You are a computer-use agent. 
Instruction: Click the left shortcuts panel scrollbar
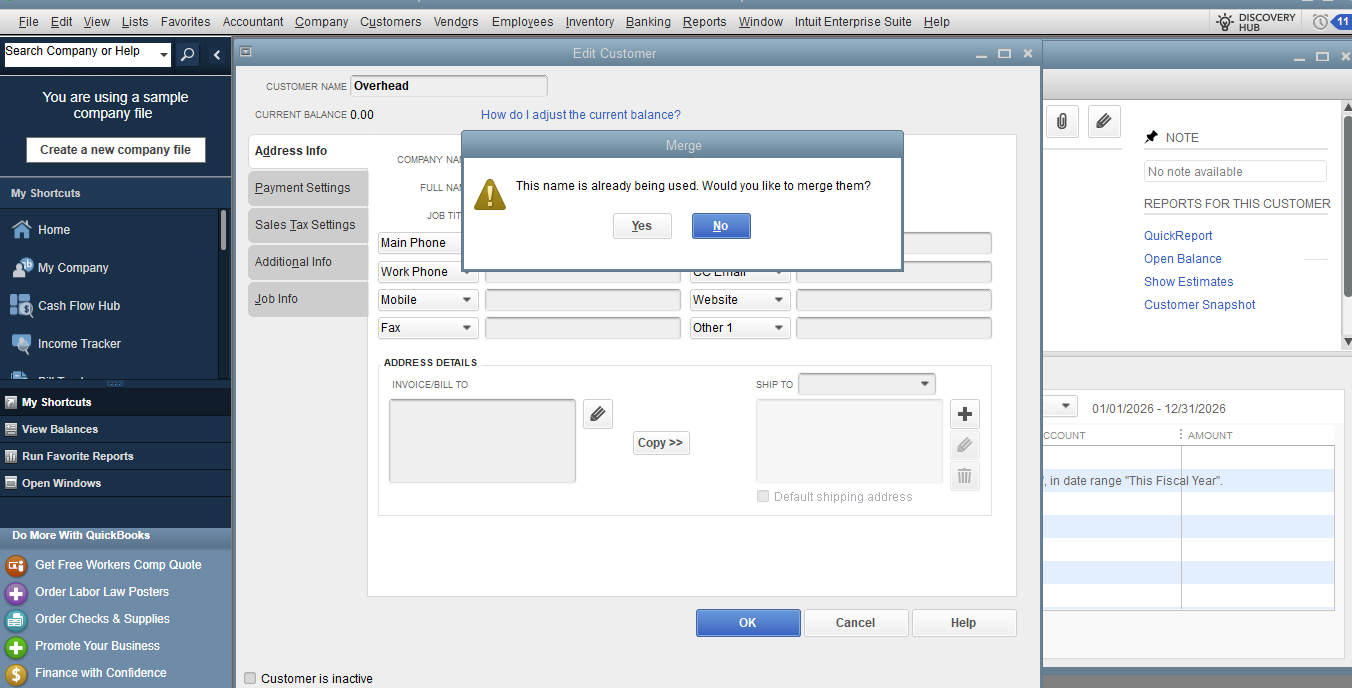pos(223,231)
